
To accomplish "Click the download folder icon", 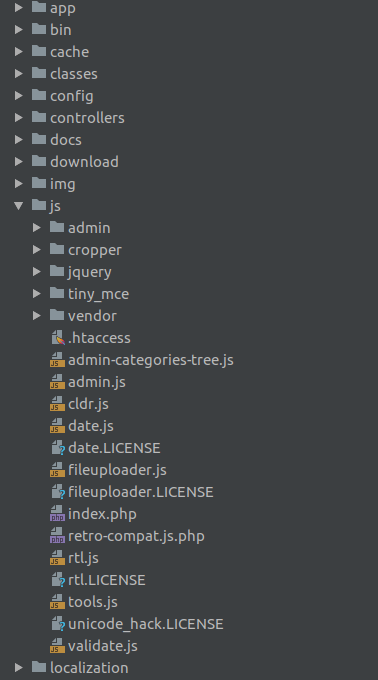I will click(39, 161).
